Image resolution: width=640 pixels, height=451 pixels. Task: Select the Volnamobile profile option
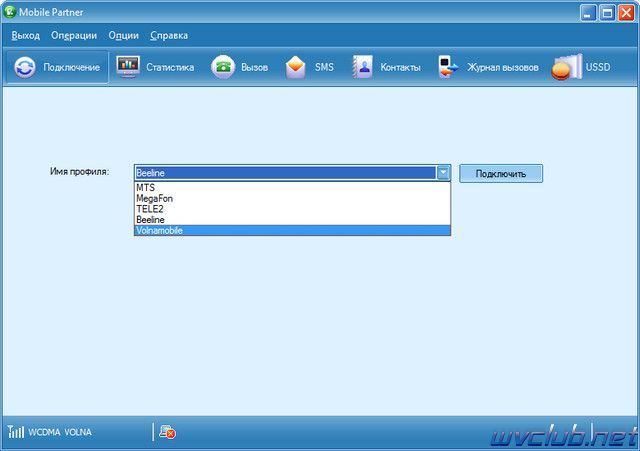pyautogui.click(x=292, y=230)
